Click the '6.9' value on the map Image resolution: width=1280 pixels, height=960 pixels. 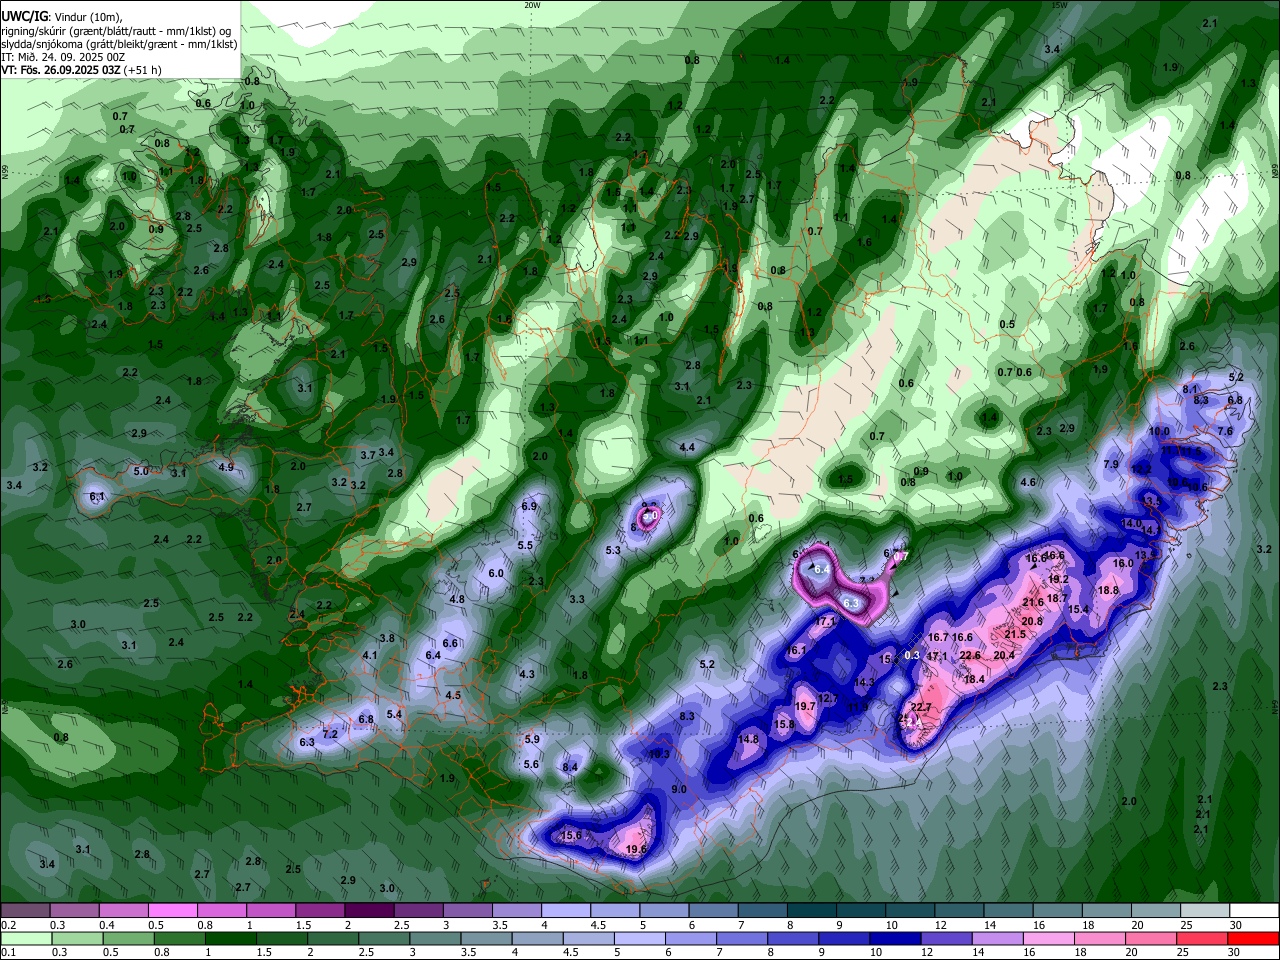click(x=529, y=506)
